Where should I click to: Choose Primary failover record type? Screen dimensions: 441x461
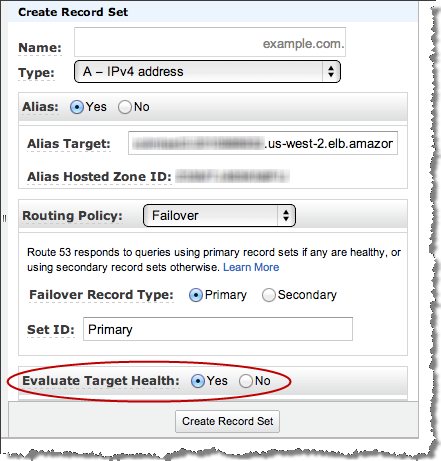tap(196, 295)
